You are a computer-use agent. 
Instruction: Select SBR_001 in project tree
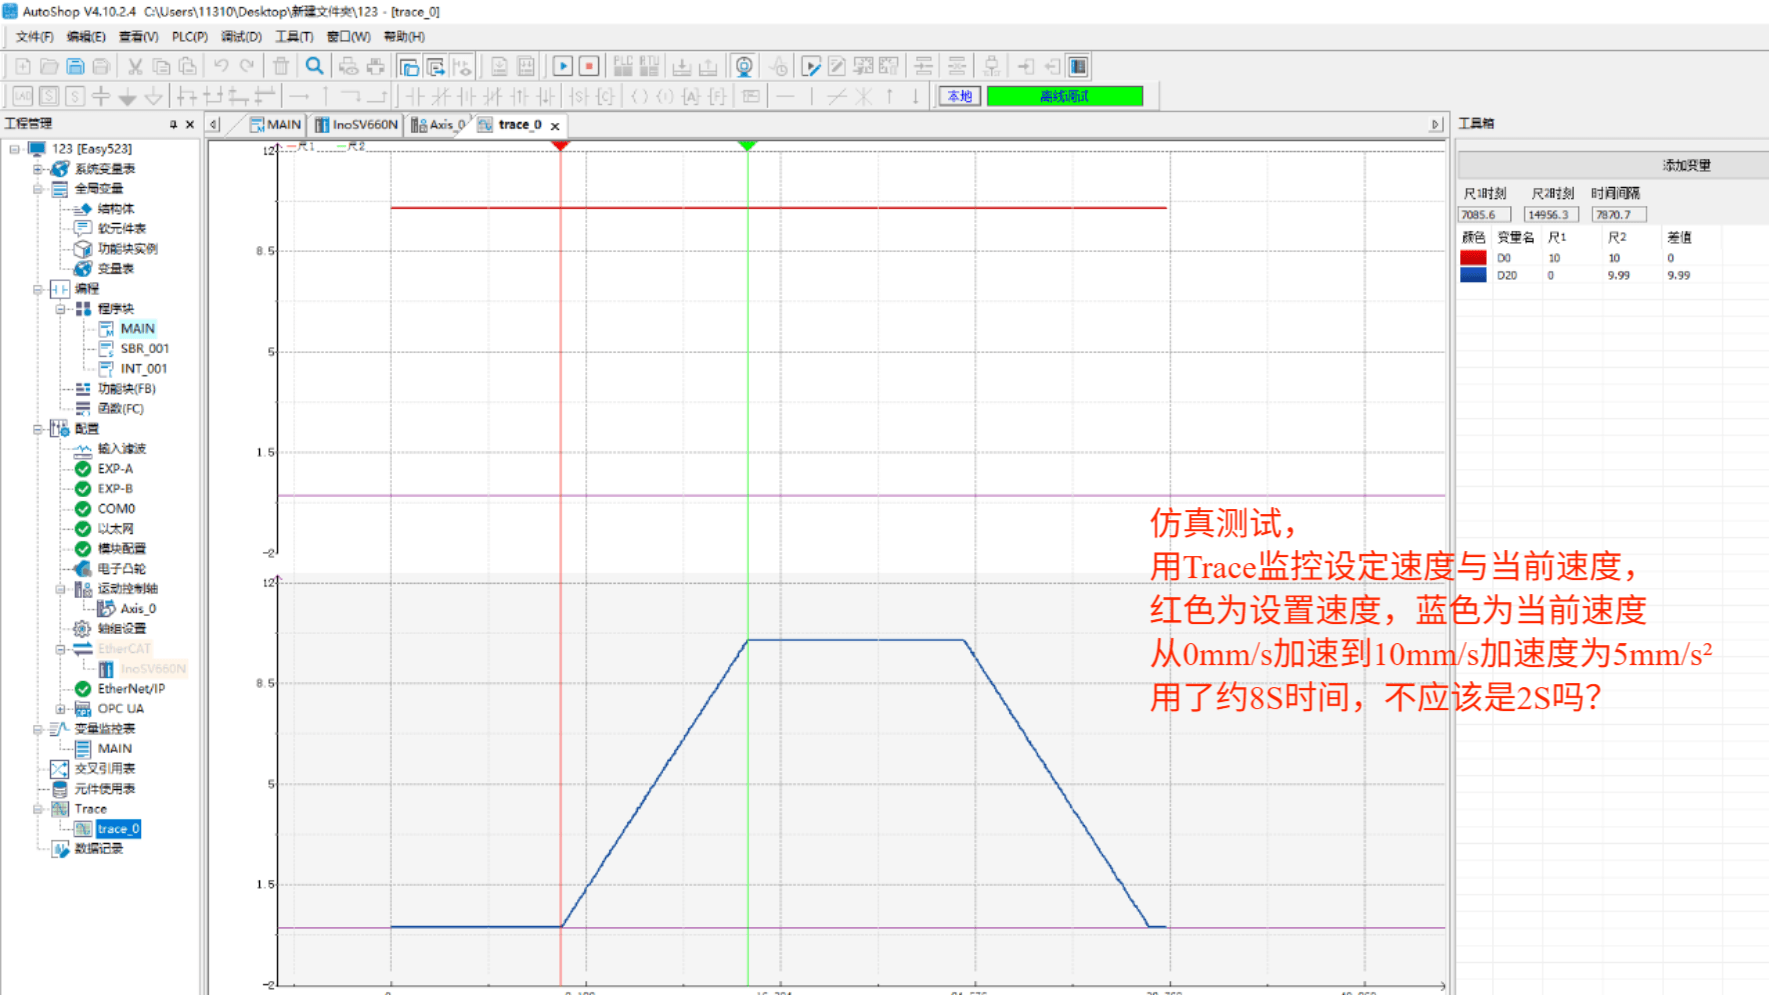click(x=144, y=349)
